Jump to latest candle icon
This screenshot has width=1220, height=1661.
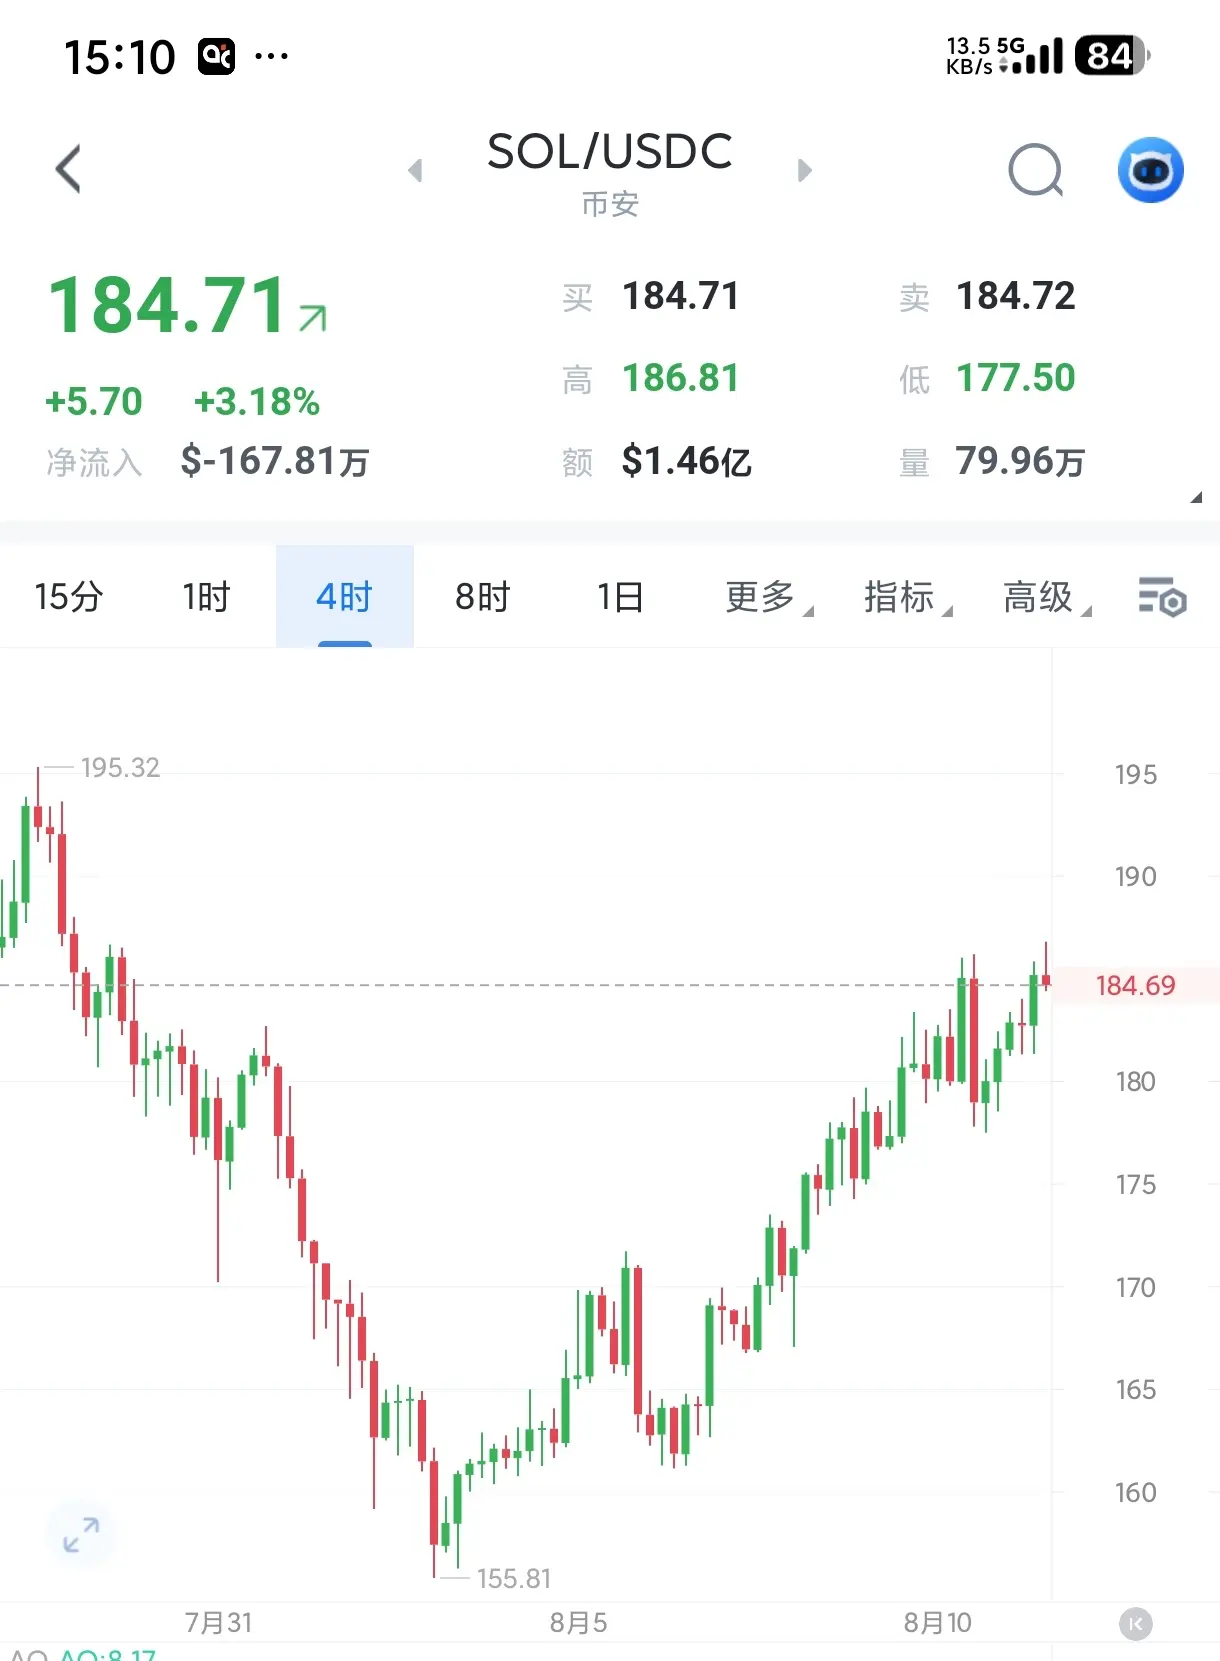click(x=1135, y=1624)
